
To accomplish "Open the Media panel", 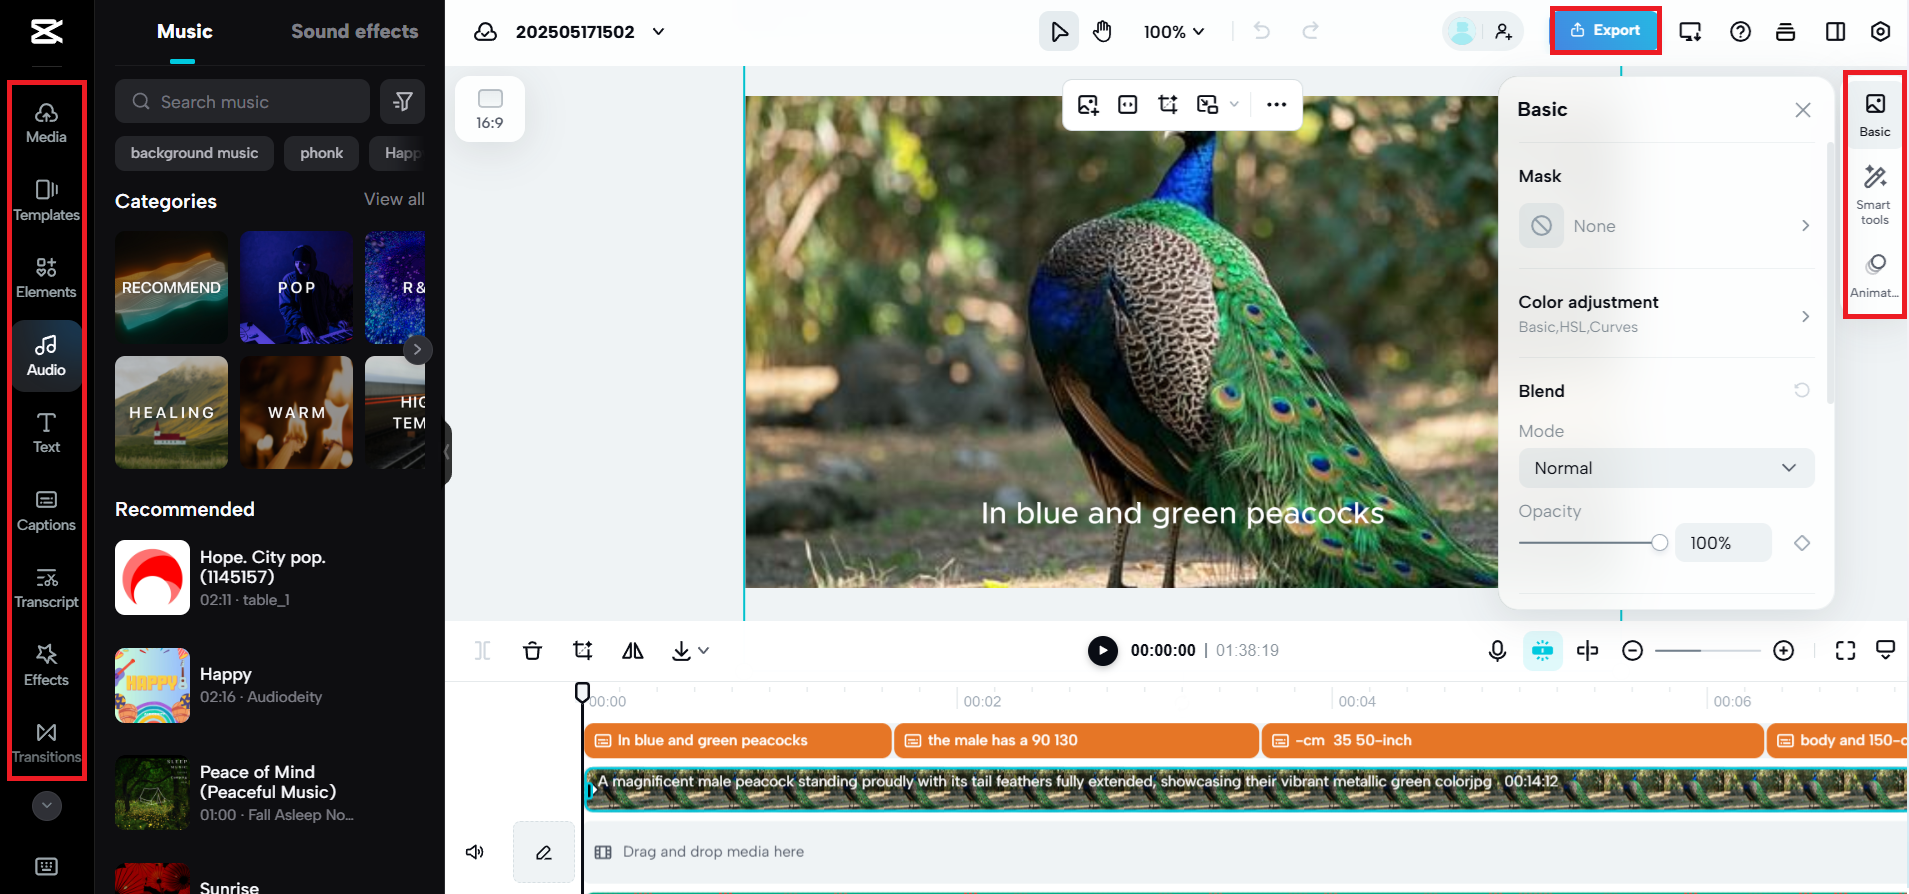I will pyautogui.click(x=46, y=124).
